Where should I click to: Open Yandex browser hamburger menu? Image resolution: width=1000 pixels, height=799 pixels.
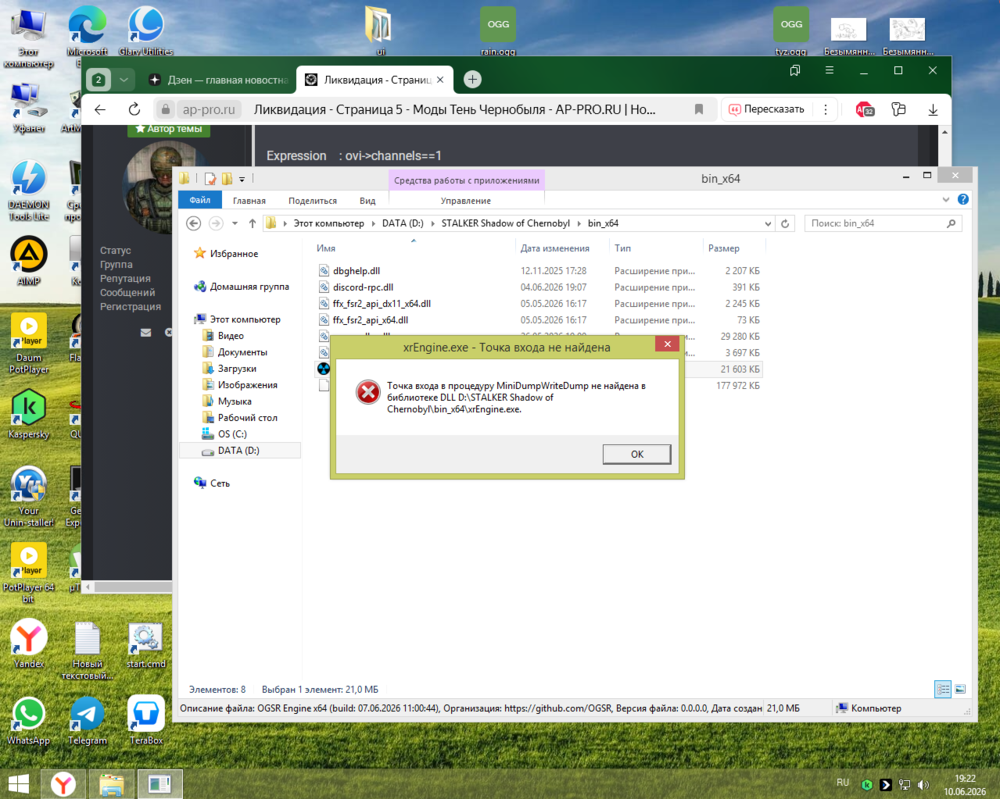pos(829,70)
